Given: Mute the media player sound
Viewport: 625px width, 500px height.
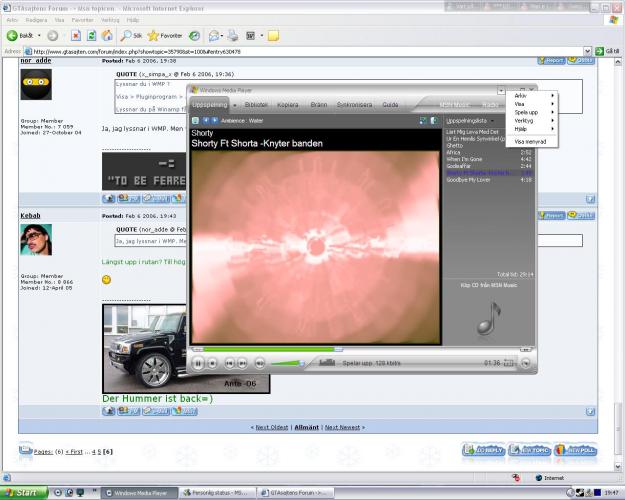Looking at the screenshot, I should click(x=262, y=363).
